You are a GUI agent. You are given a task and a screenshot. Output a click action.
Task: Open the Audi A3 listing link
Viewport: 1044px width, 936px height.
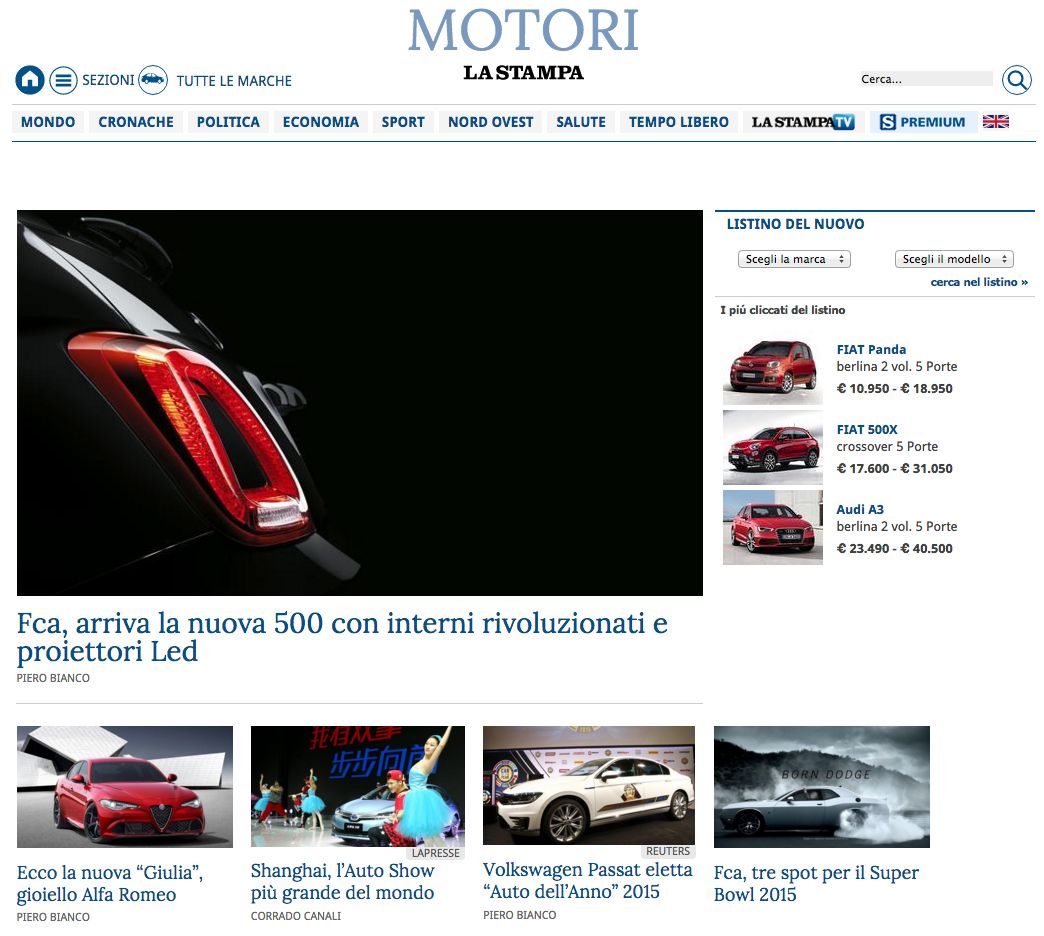coord(860,509)
